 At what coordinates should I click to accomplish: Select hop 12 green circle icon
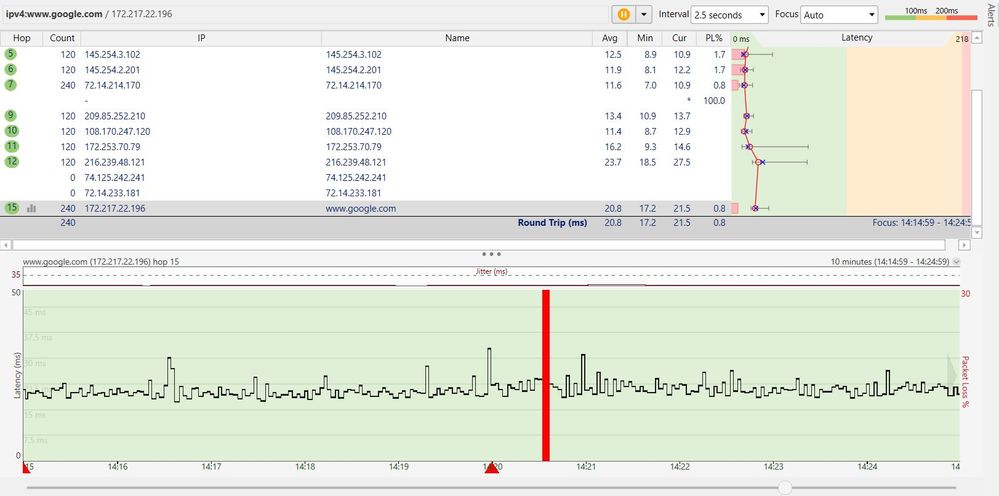click(11, 162)
